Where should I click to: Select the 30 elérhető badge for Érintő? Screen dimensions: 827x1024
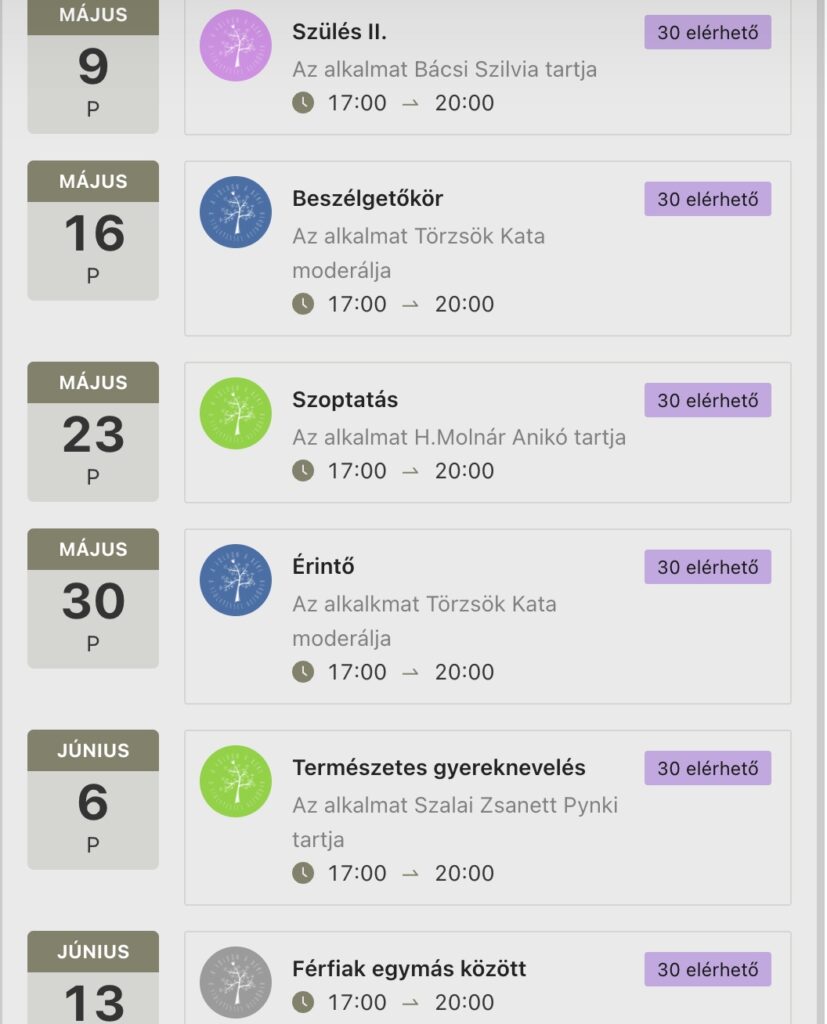tap(707, 567)
